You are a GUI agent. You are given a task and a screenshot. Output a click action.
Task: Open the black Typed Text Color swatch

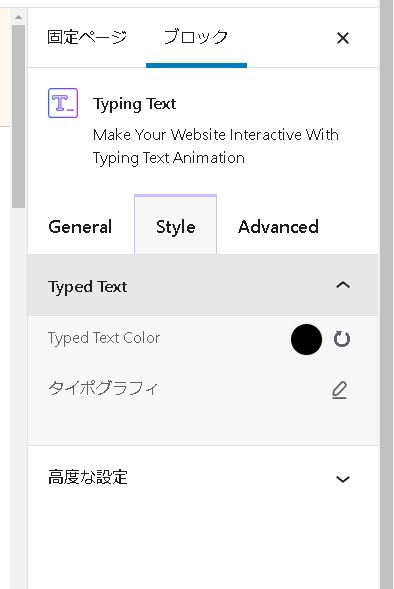(306, 339)
